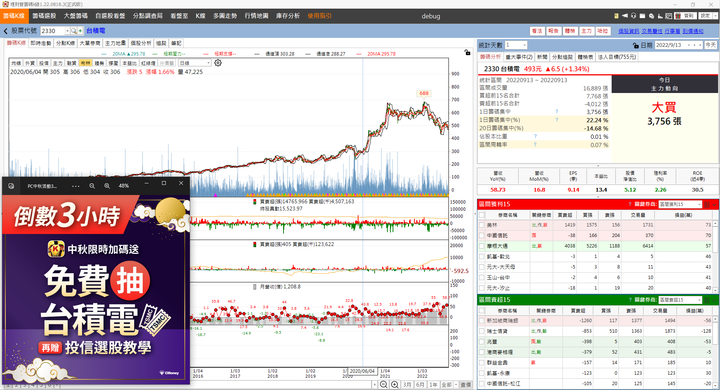Viewport: 720px width, 390px height.
Task: Click the unlock icon beside 日期
Action: point(636,45)
